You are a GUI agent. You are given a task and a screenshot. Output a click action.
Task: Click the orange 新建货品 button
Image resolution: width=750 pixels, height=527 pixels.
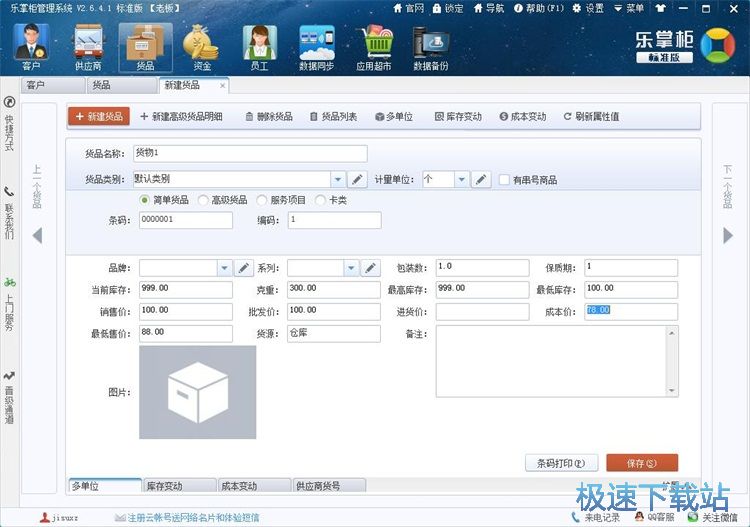99,116
